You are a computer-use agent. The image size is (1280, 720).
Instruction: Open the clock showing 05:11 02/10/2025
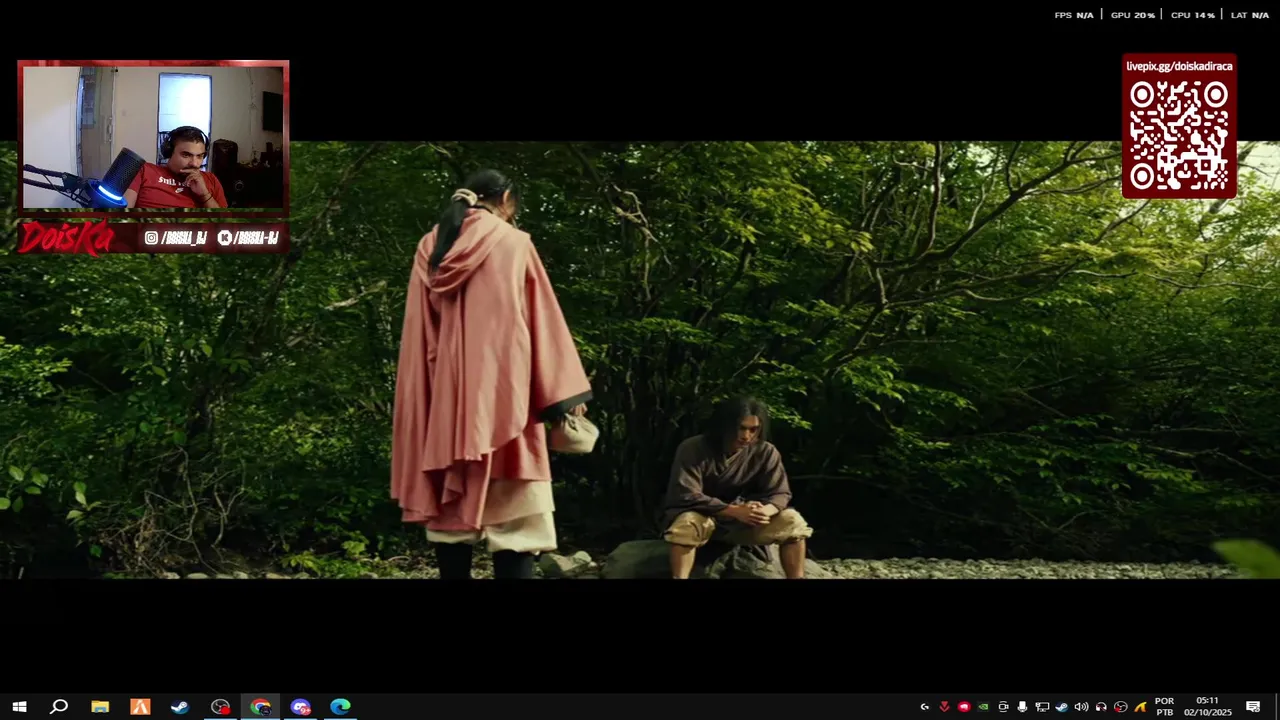(1208, 707)
